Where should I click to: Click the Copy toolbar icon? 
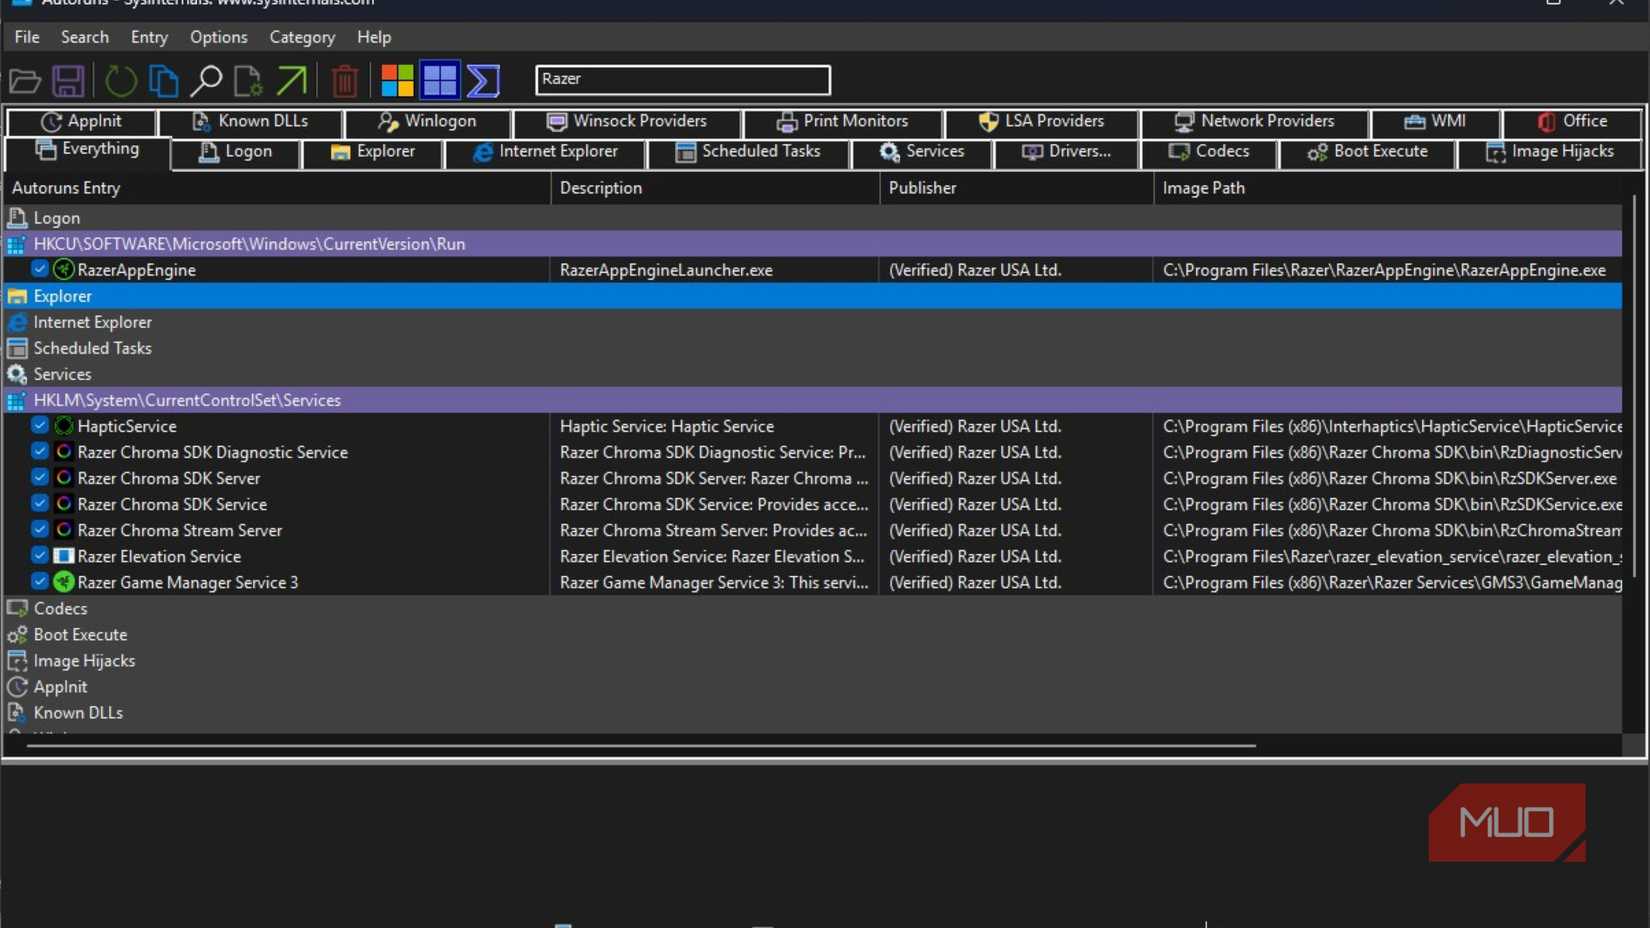(x=163, y=81)
